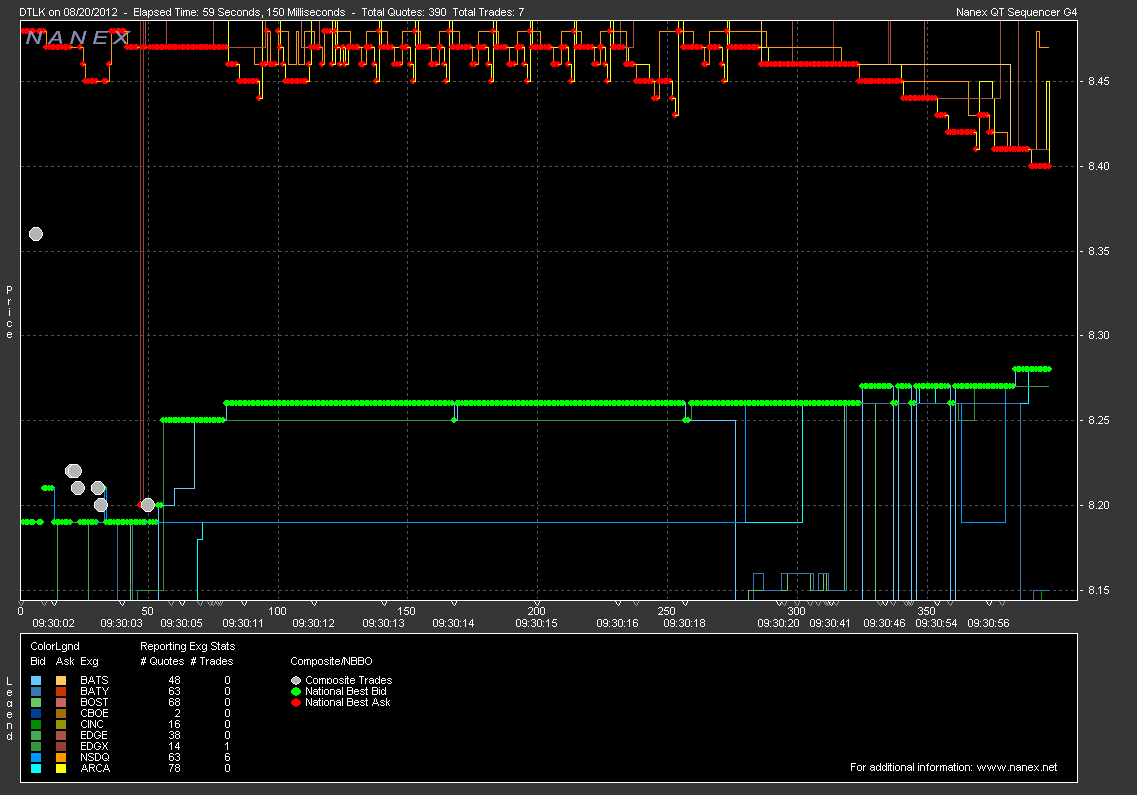1137x795 pixels.
Task: Click the 8.35 price axis label
Action: (x=1099, y=251)
